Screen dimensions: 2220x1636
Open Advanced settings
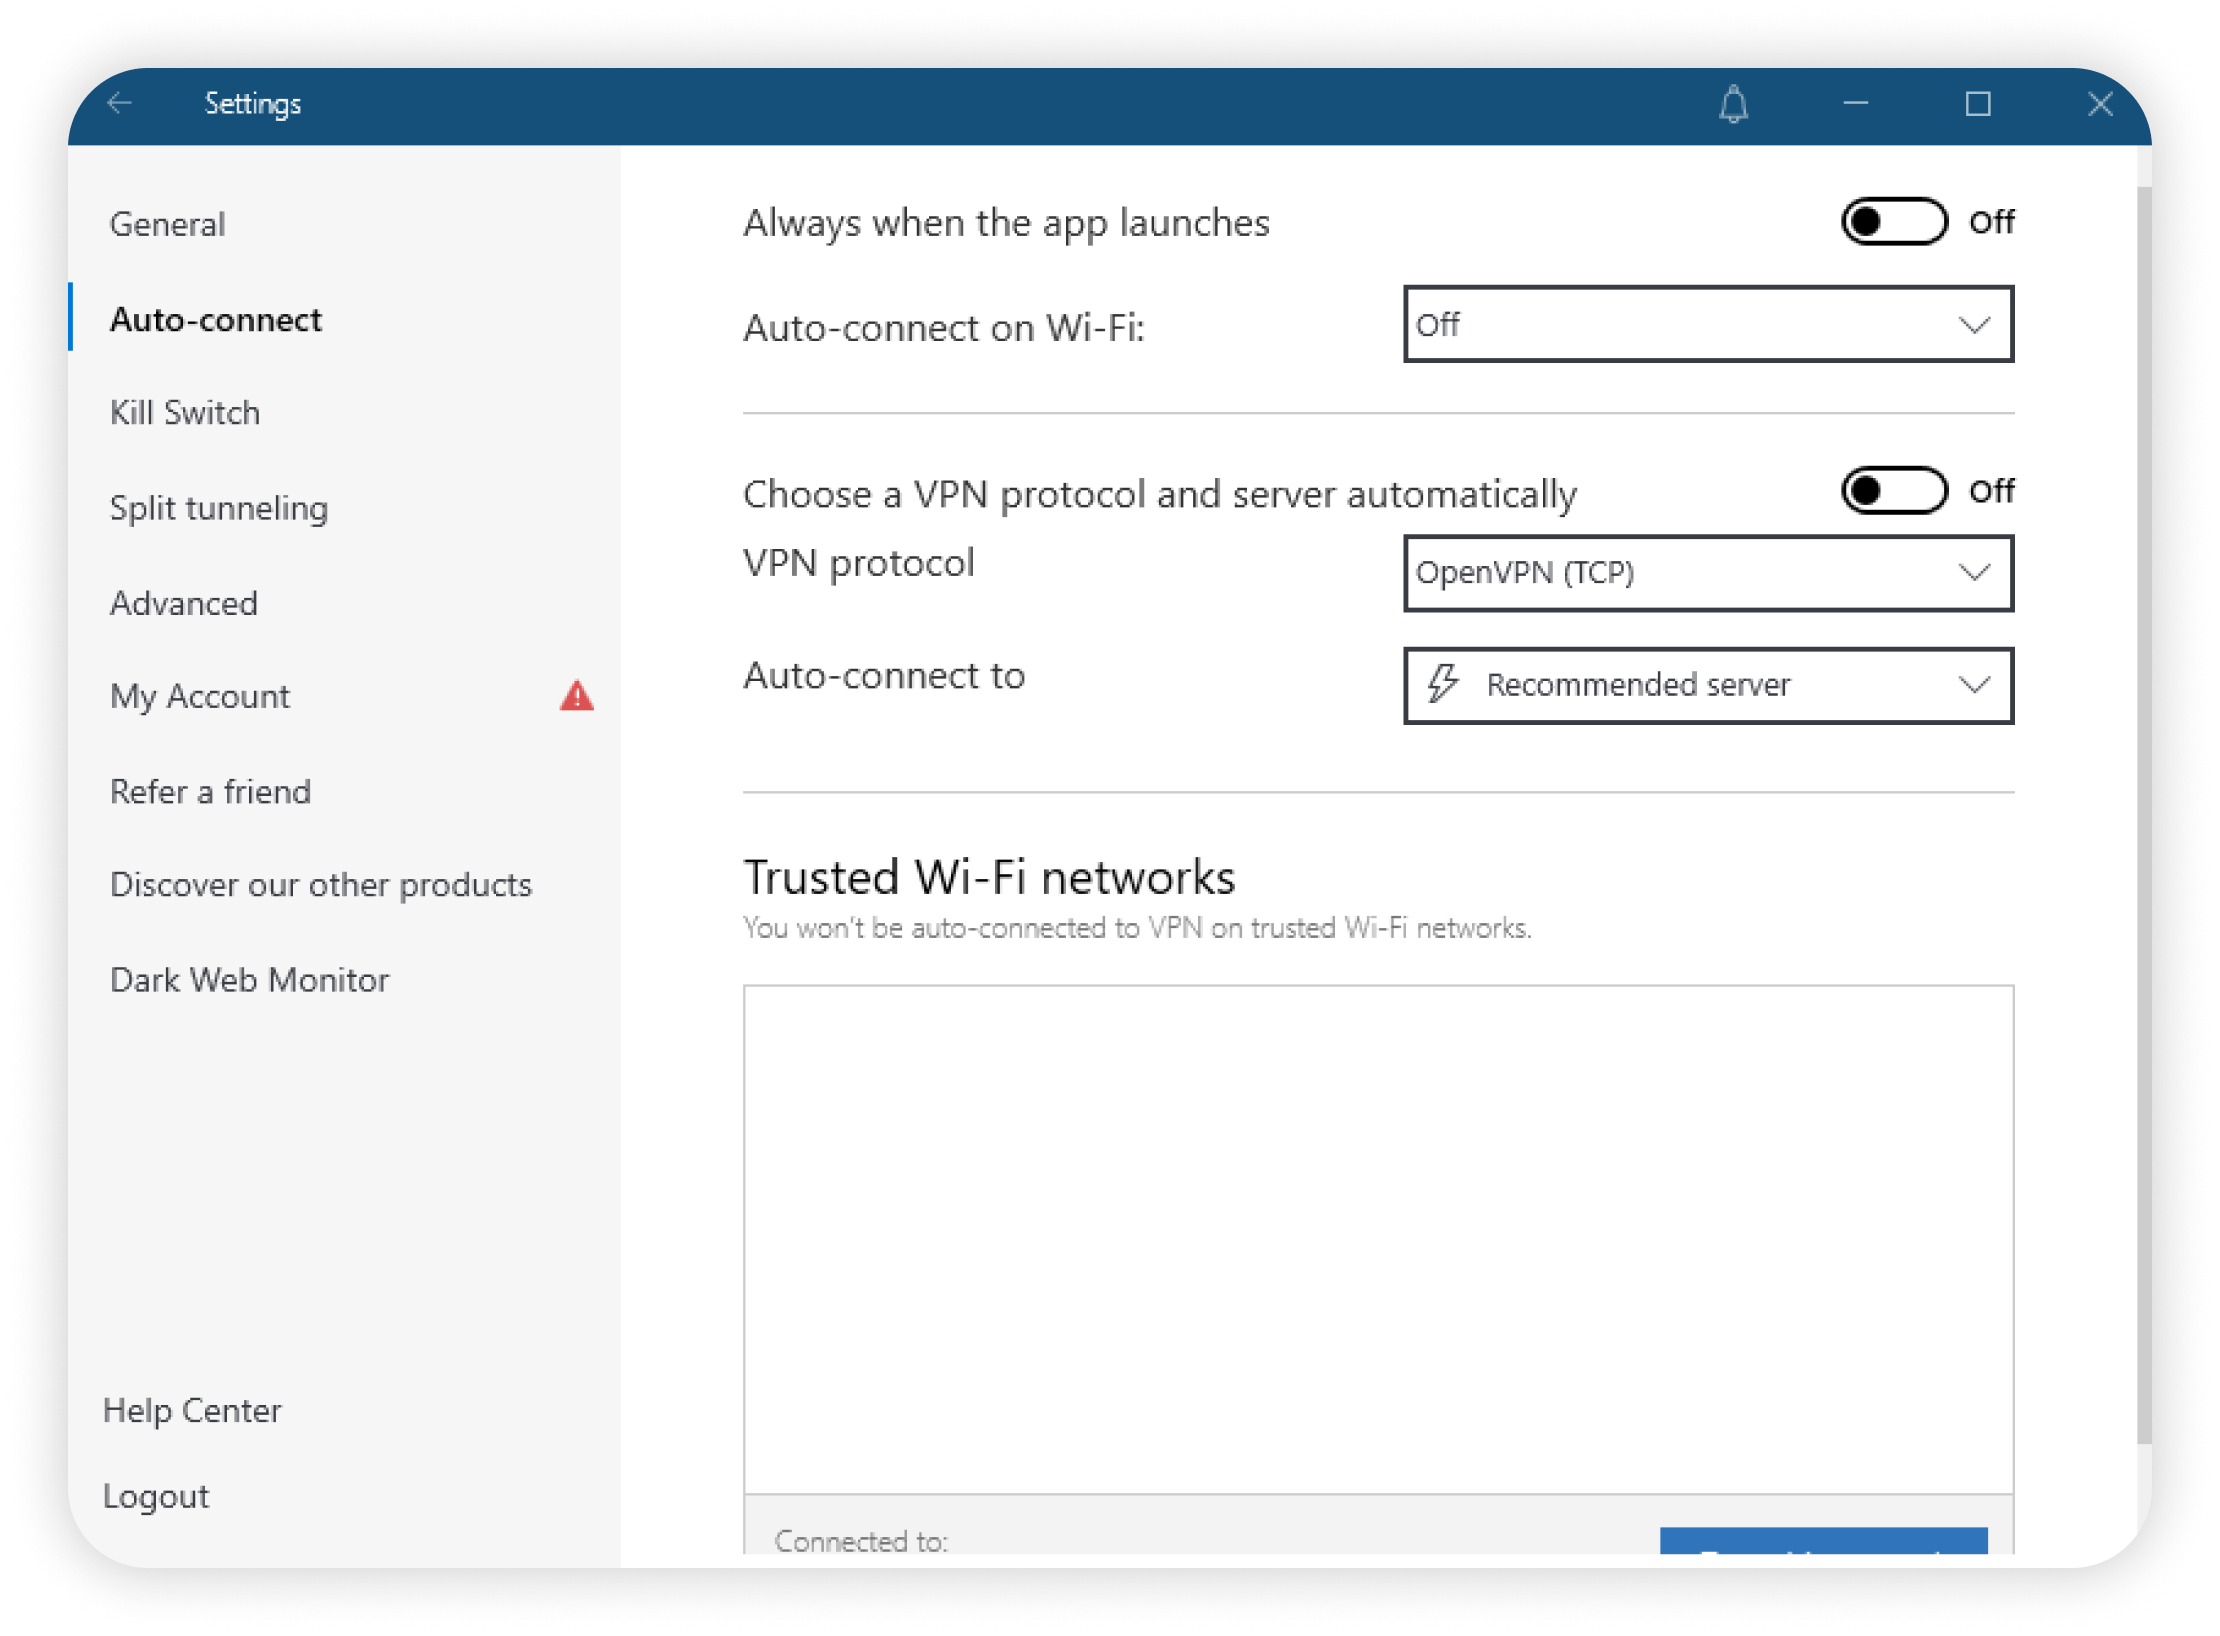[x=184, y=604]
